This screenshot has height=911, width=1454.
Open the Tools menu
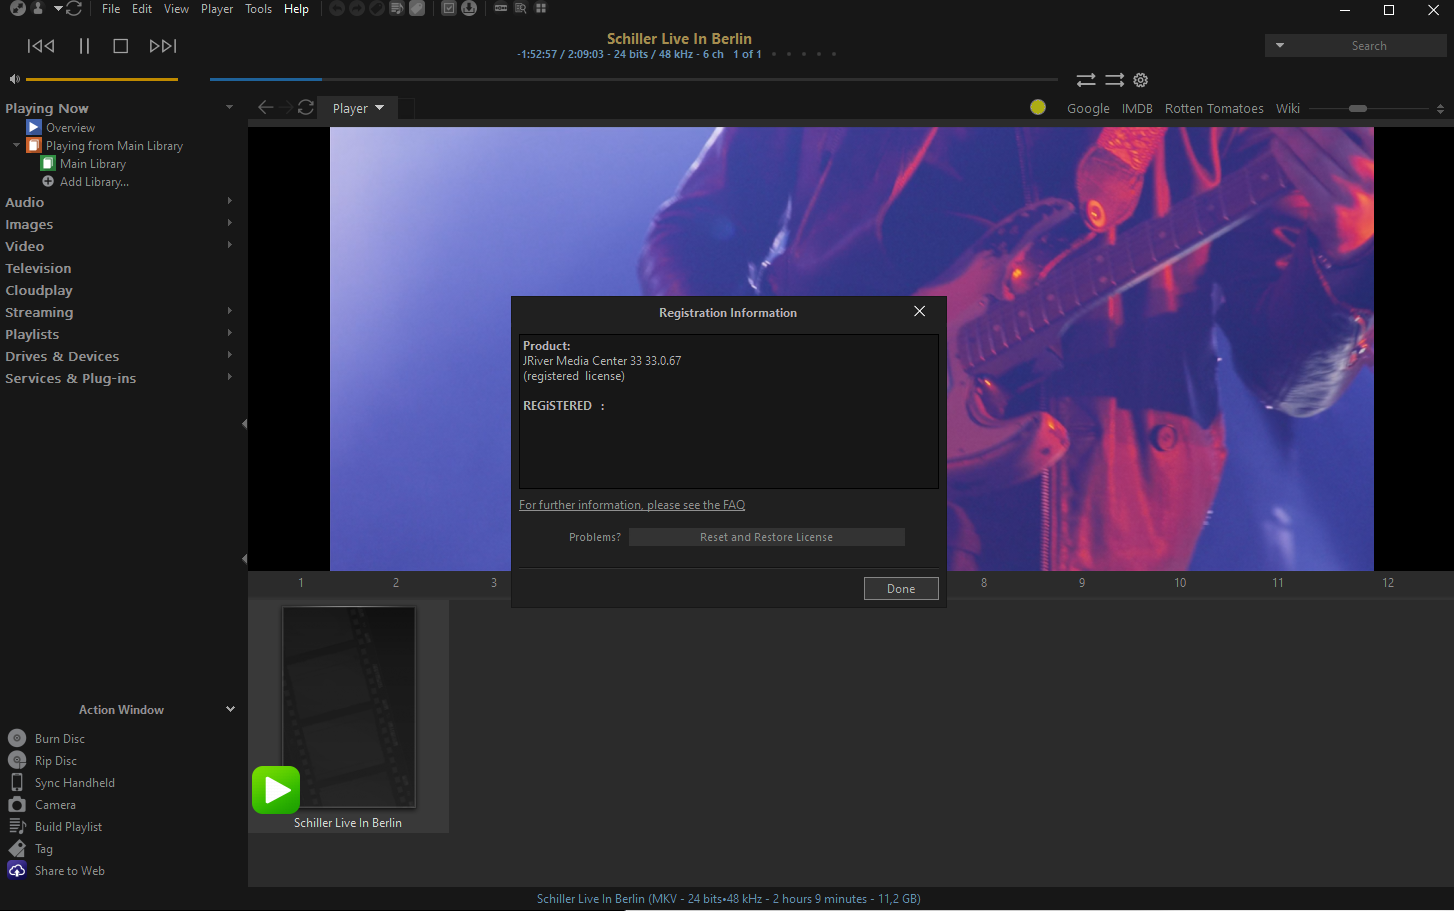coord(258,9)
